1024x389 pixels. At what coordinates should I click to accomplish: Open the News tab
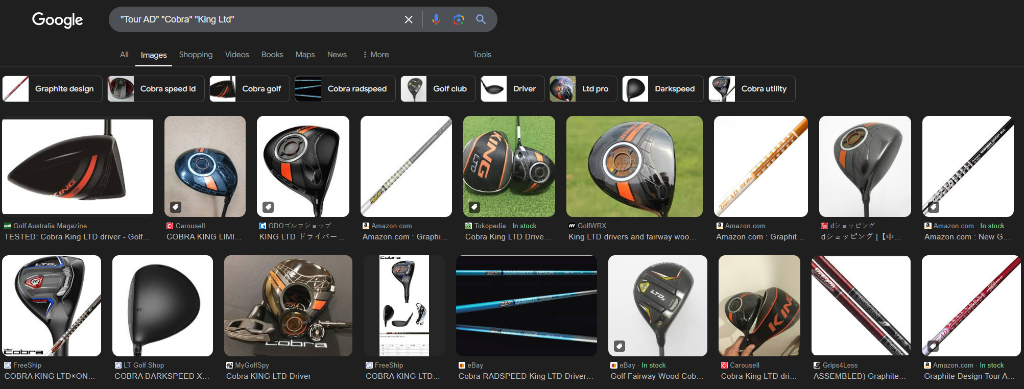coord(337,55)
